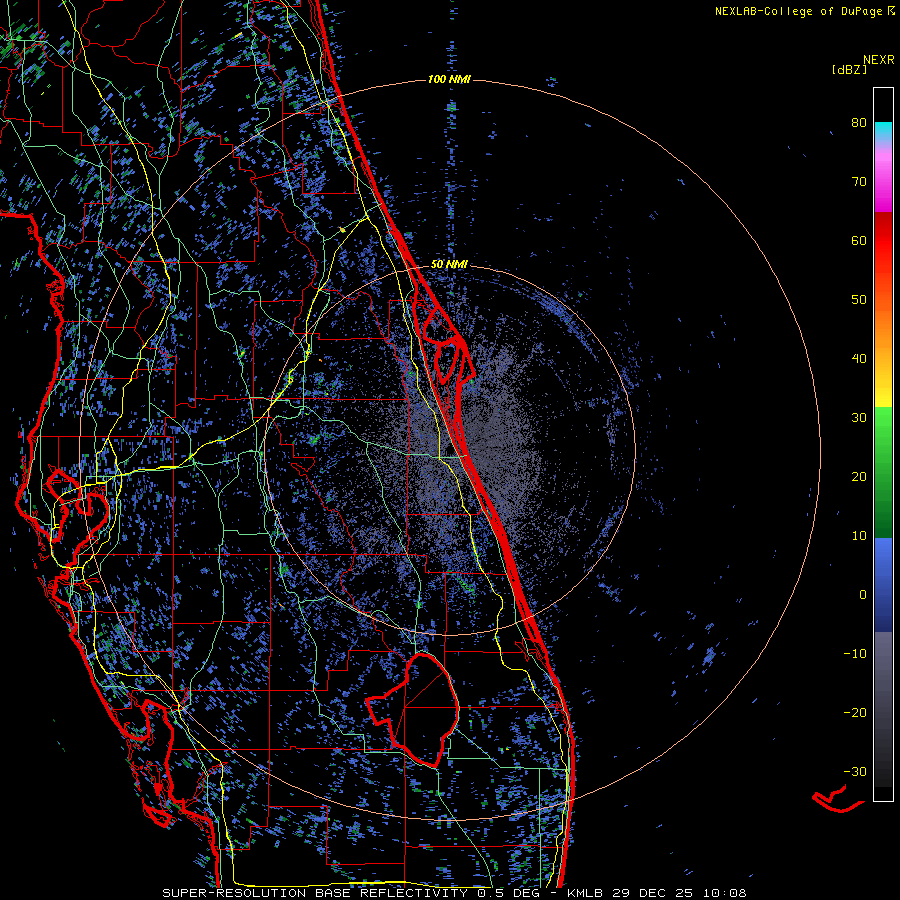Screen dimensions: 900x900
Task: Click the cyan top of color bar
Action: click(x=883, y=132)
